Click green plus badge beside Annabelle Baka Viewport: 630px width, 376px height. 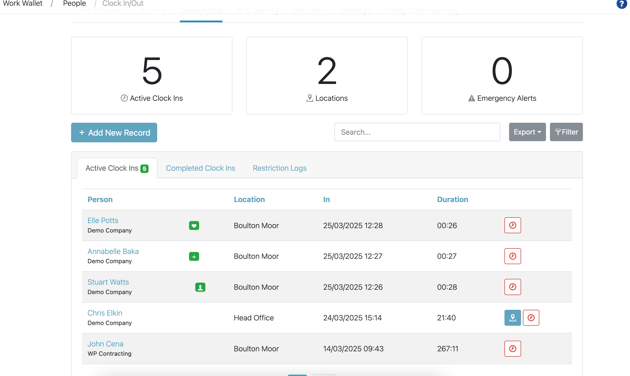194,256
